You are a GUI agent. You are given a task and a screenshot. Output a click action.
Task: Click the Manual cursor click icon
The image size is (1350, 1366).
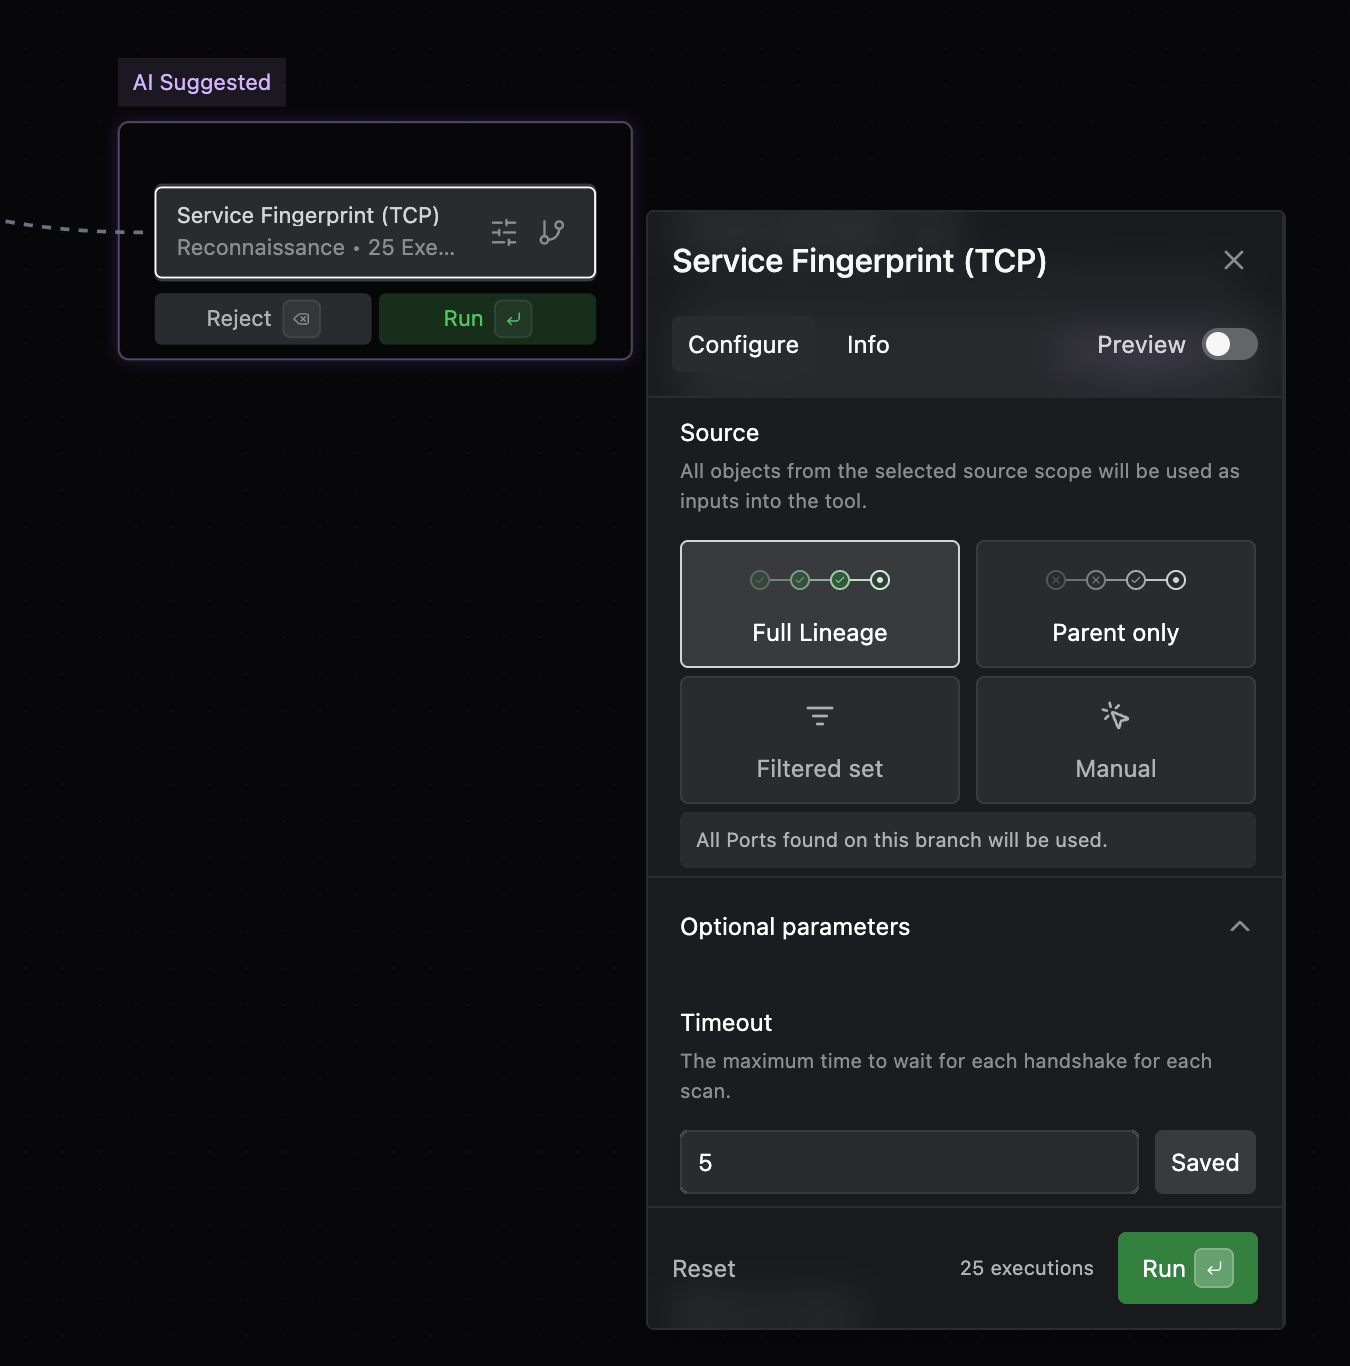tap(1115, 716)
